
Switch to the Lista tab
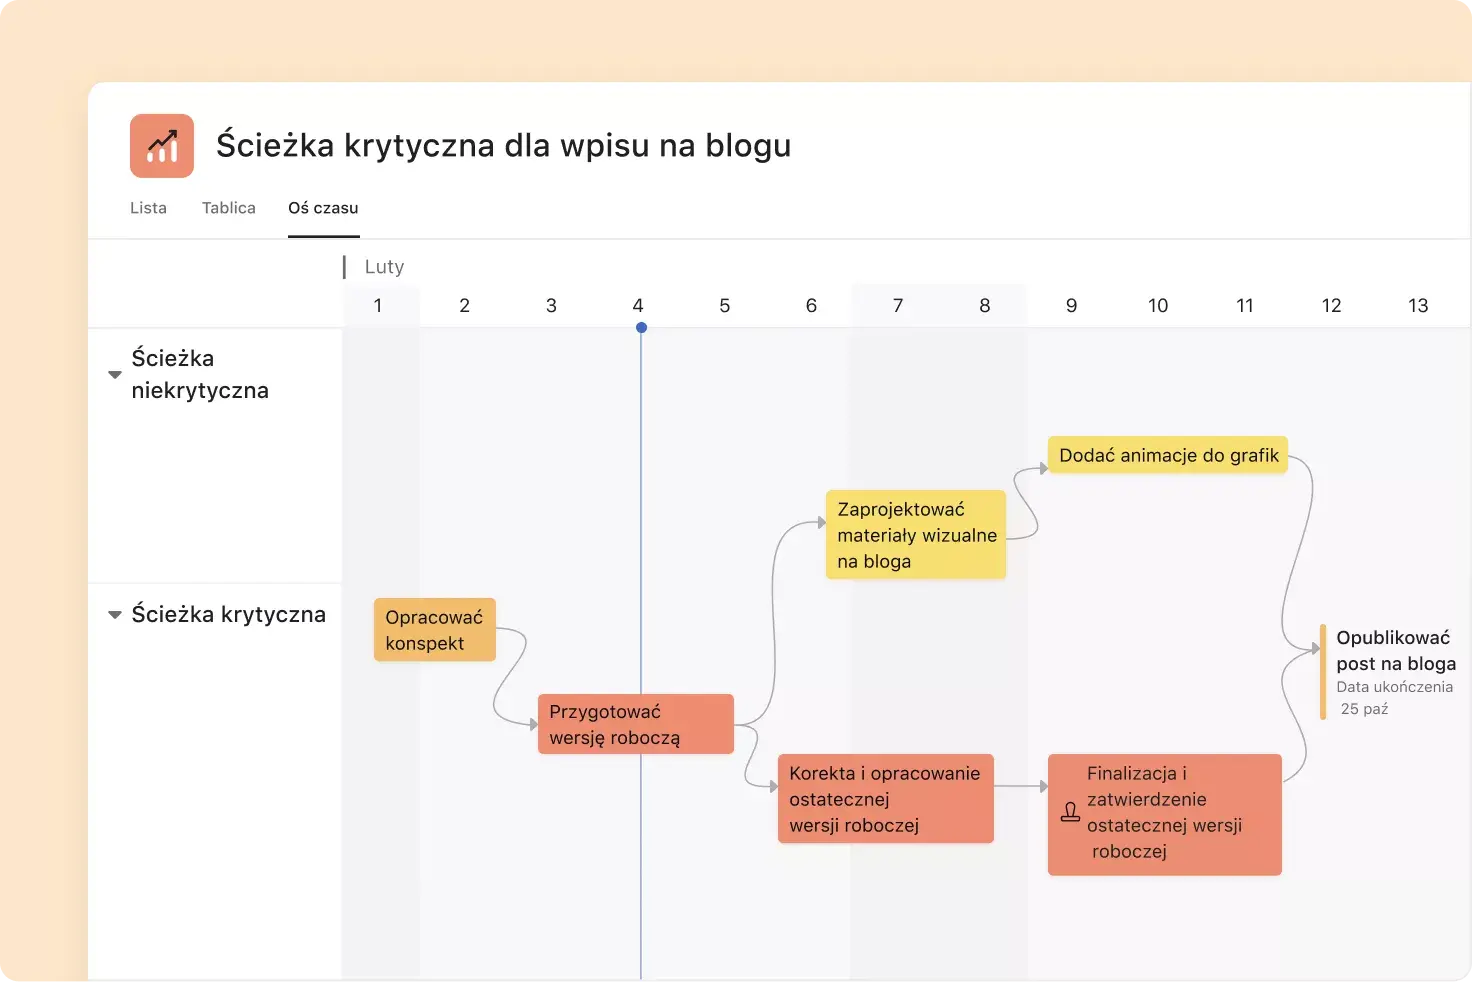(x=148, y=208)
